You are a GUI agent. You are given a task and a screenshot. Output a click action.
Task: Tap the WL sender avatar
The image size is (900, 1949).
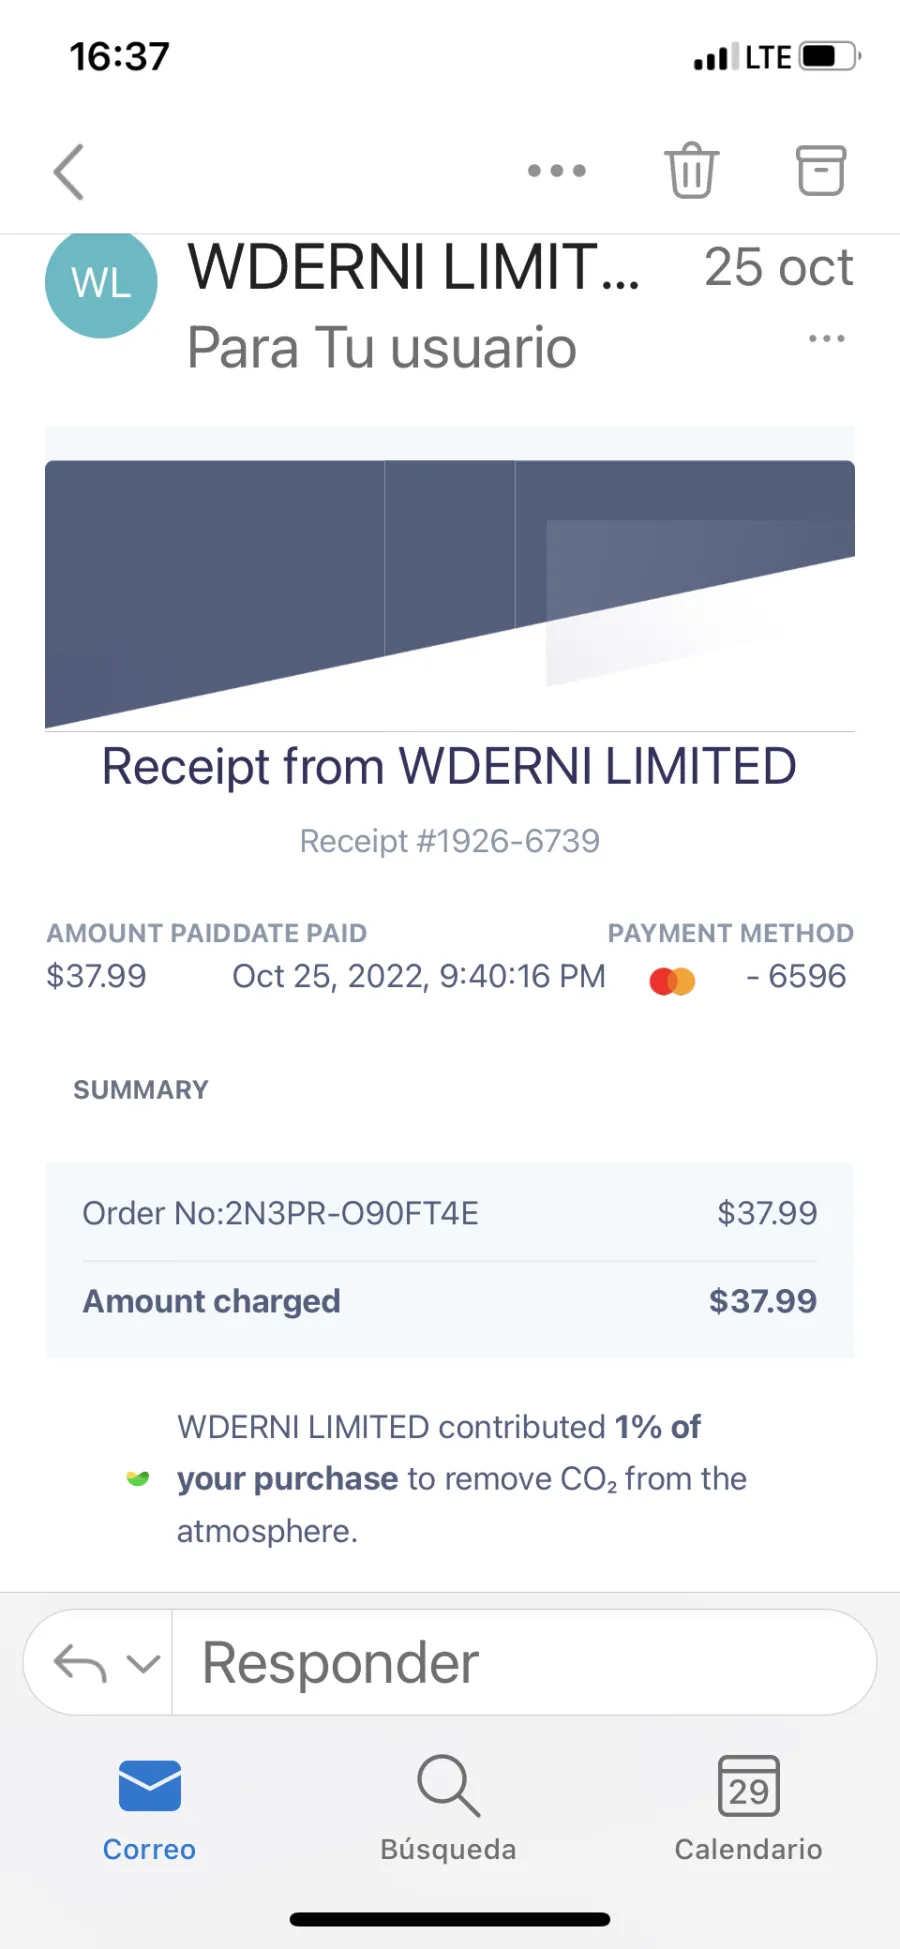pyautogui.click(x=101, y=283)
